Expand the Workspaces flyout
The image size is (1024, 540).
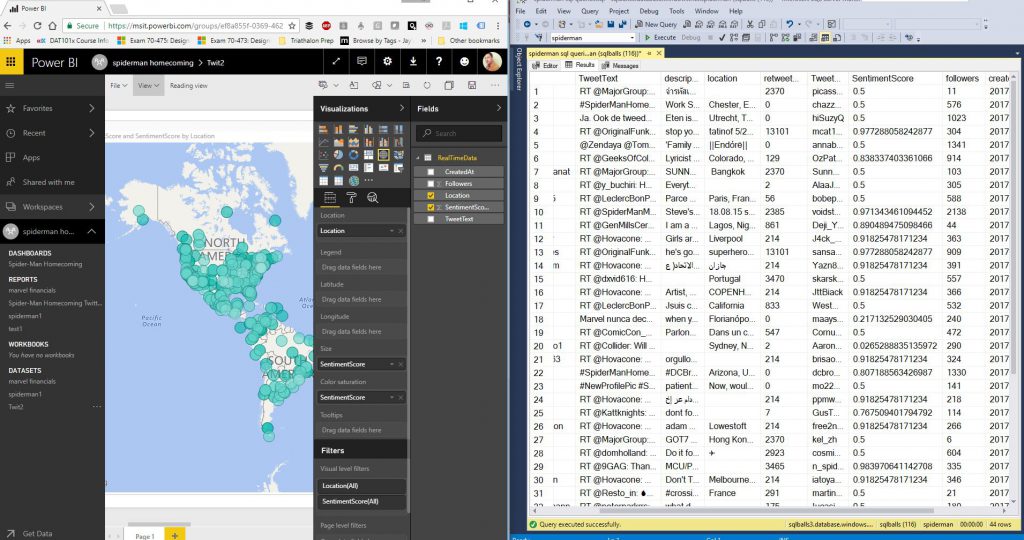click(91, 206)
